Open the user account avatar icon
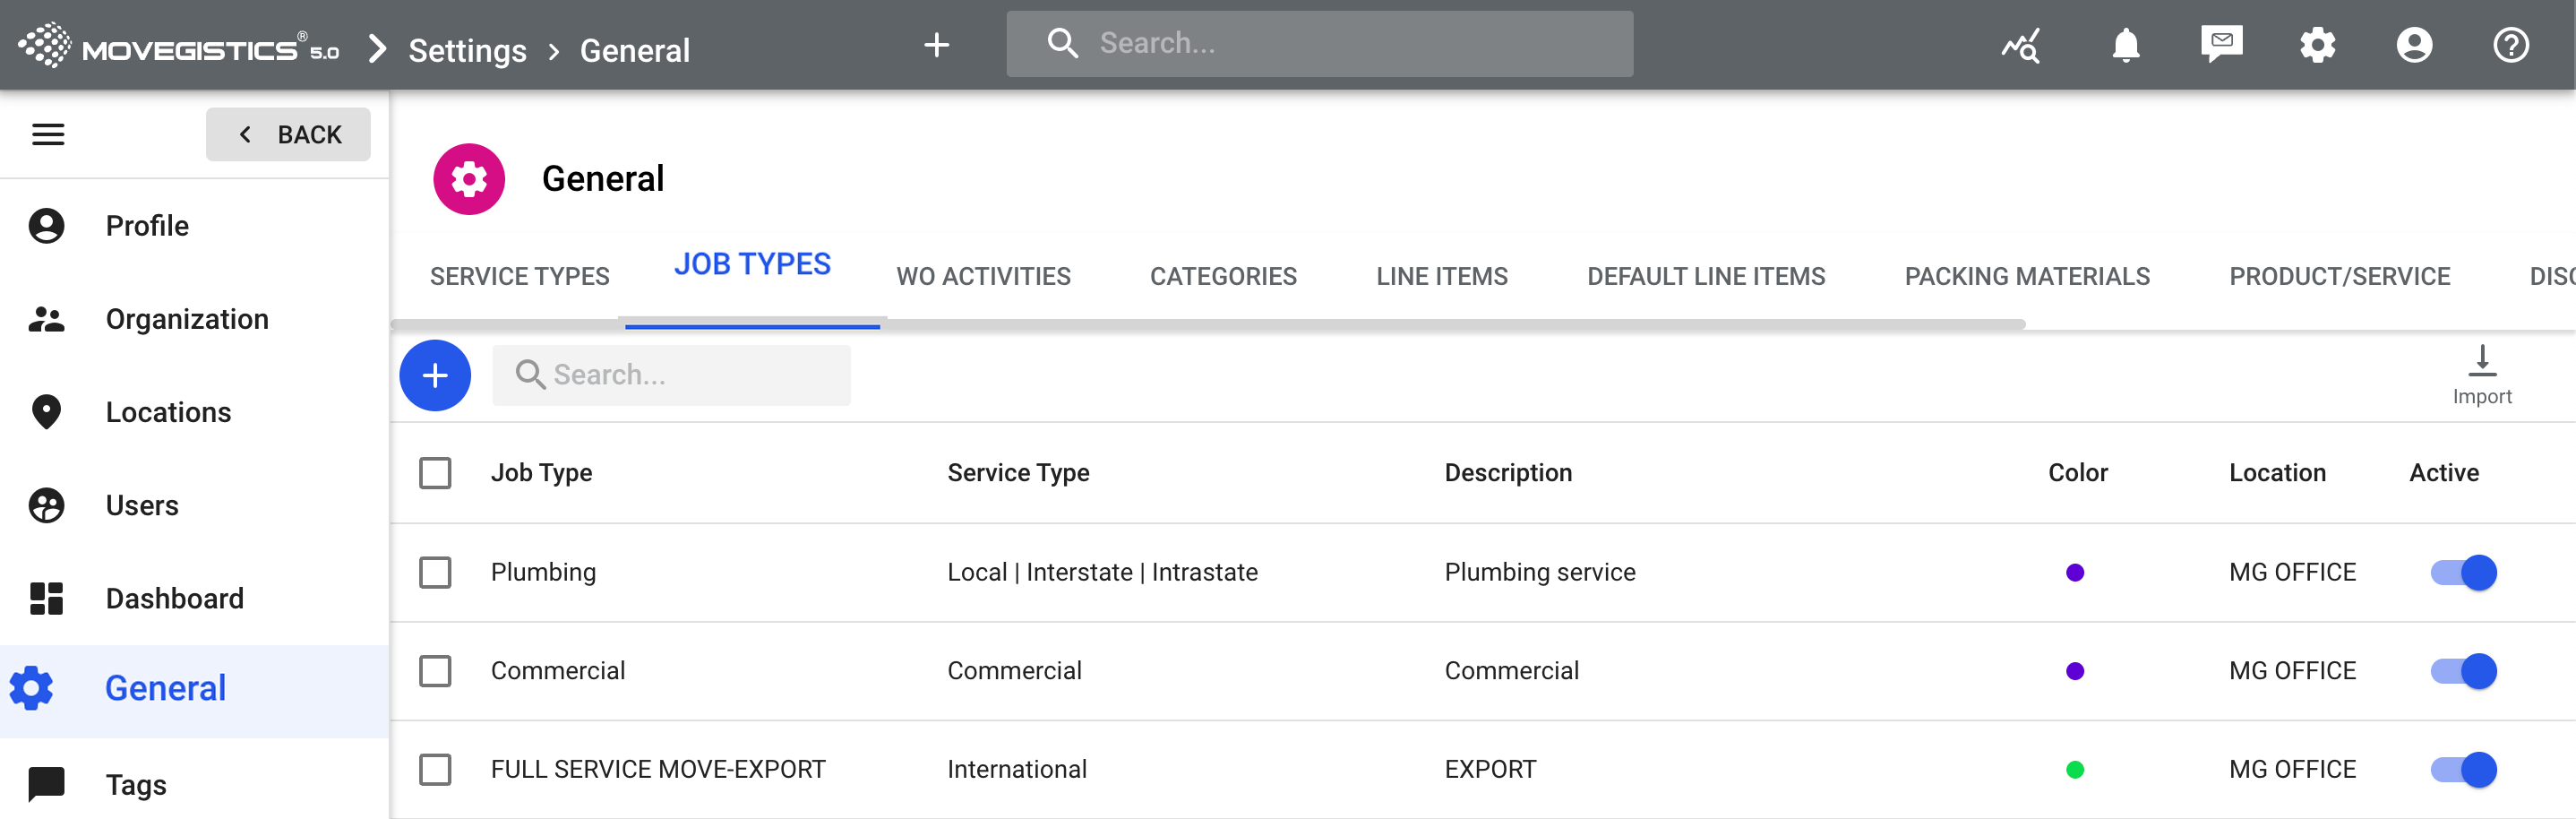Viewport: 2576px width, 819px height. click(x=2413, y=45)
